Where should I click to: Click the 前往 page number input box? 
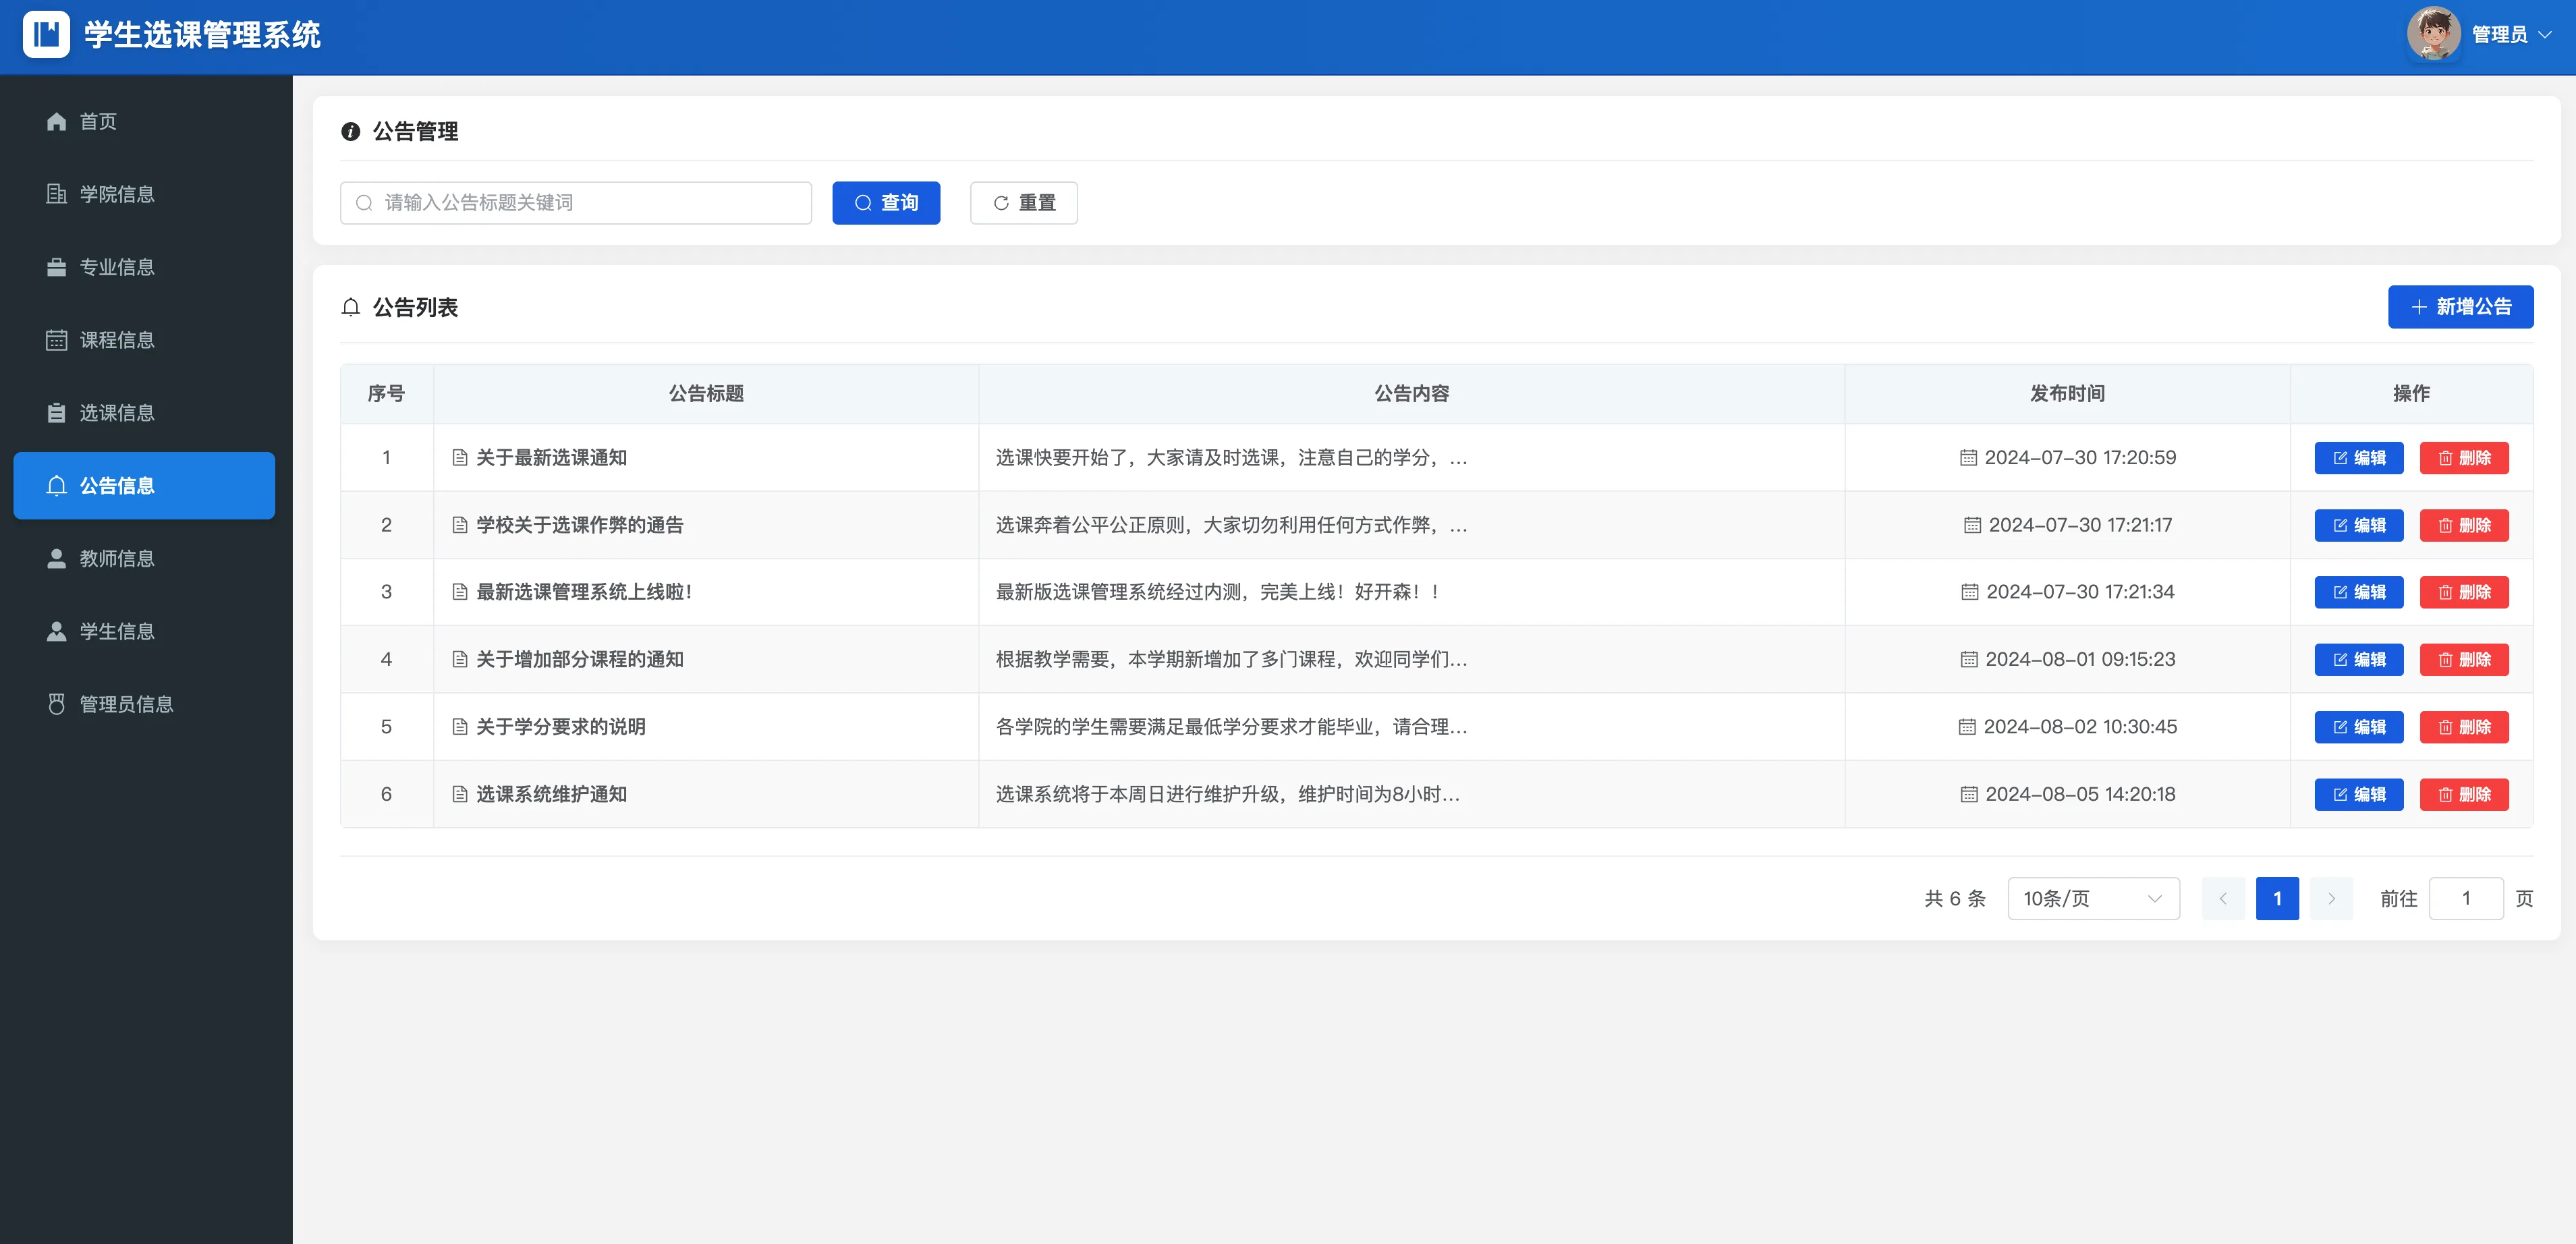coord(2465,898)
